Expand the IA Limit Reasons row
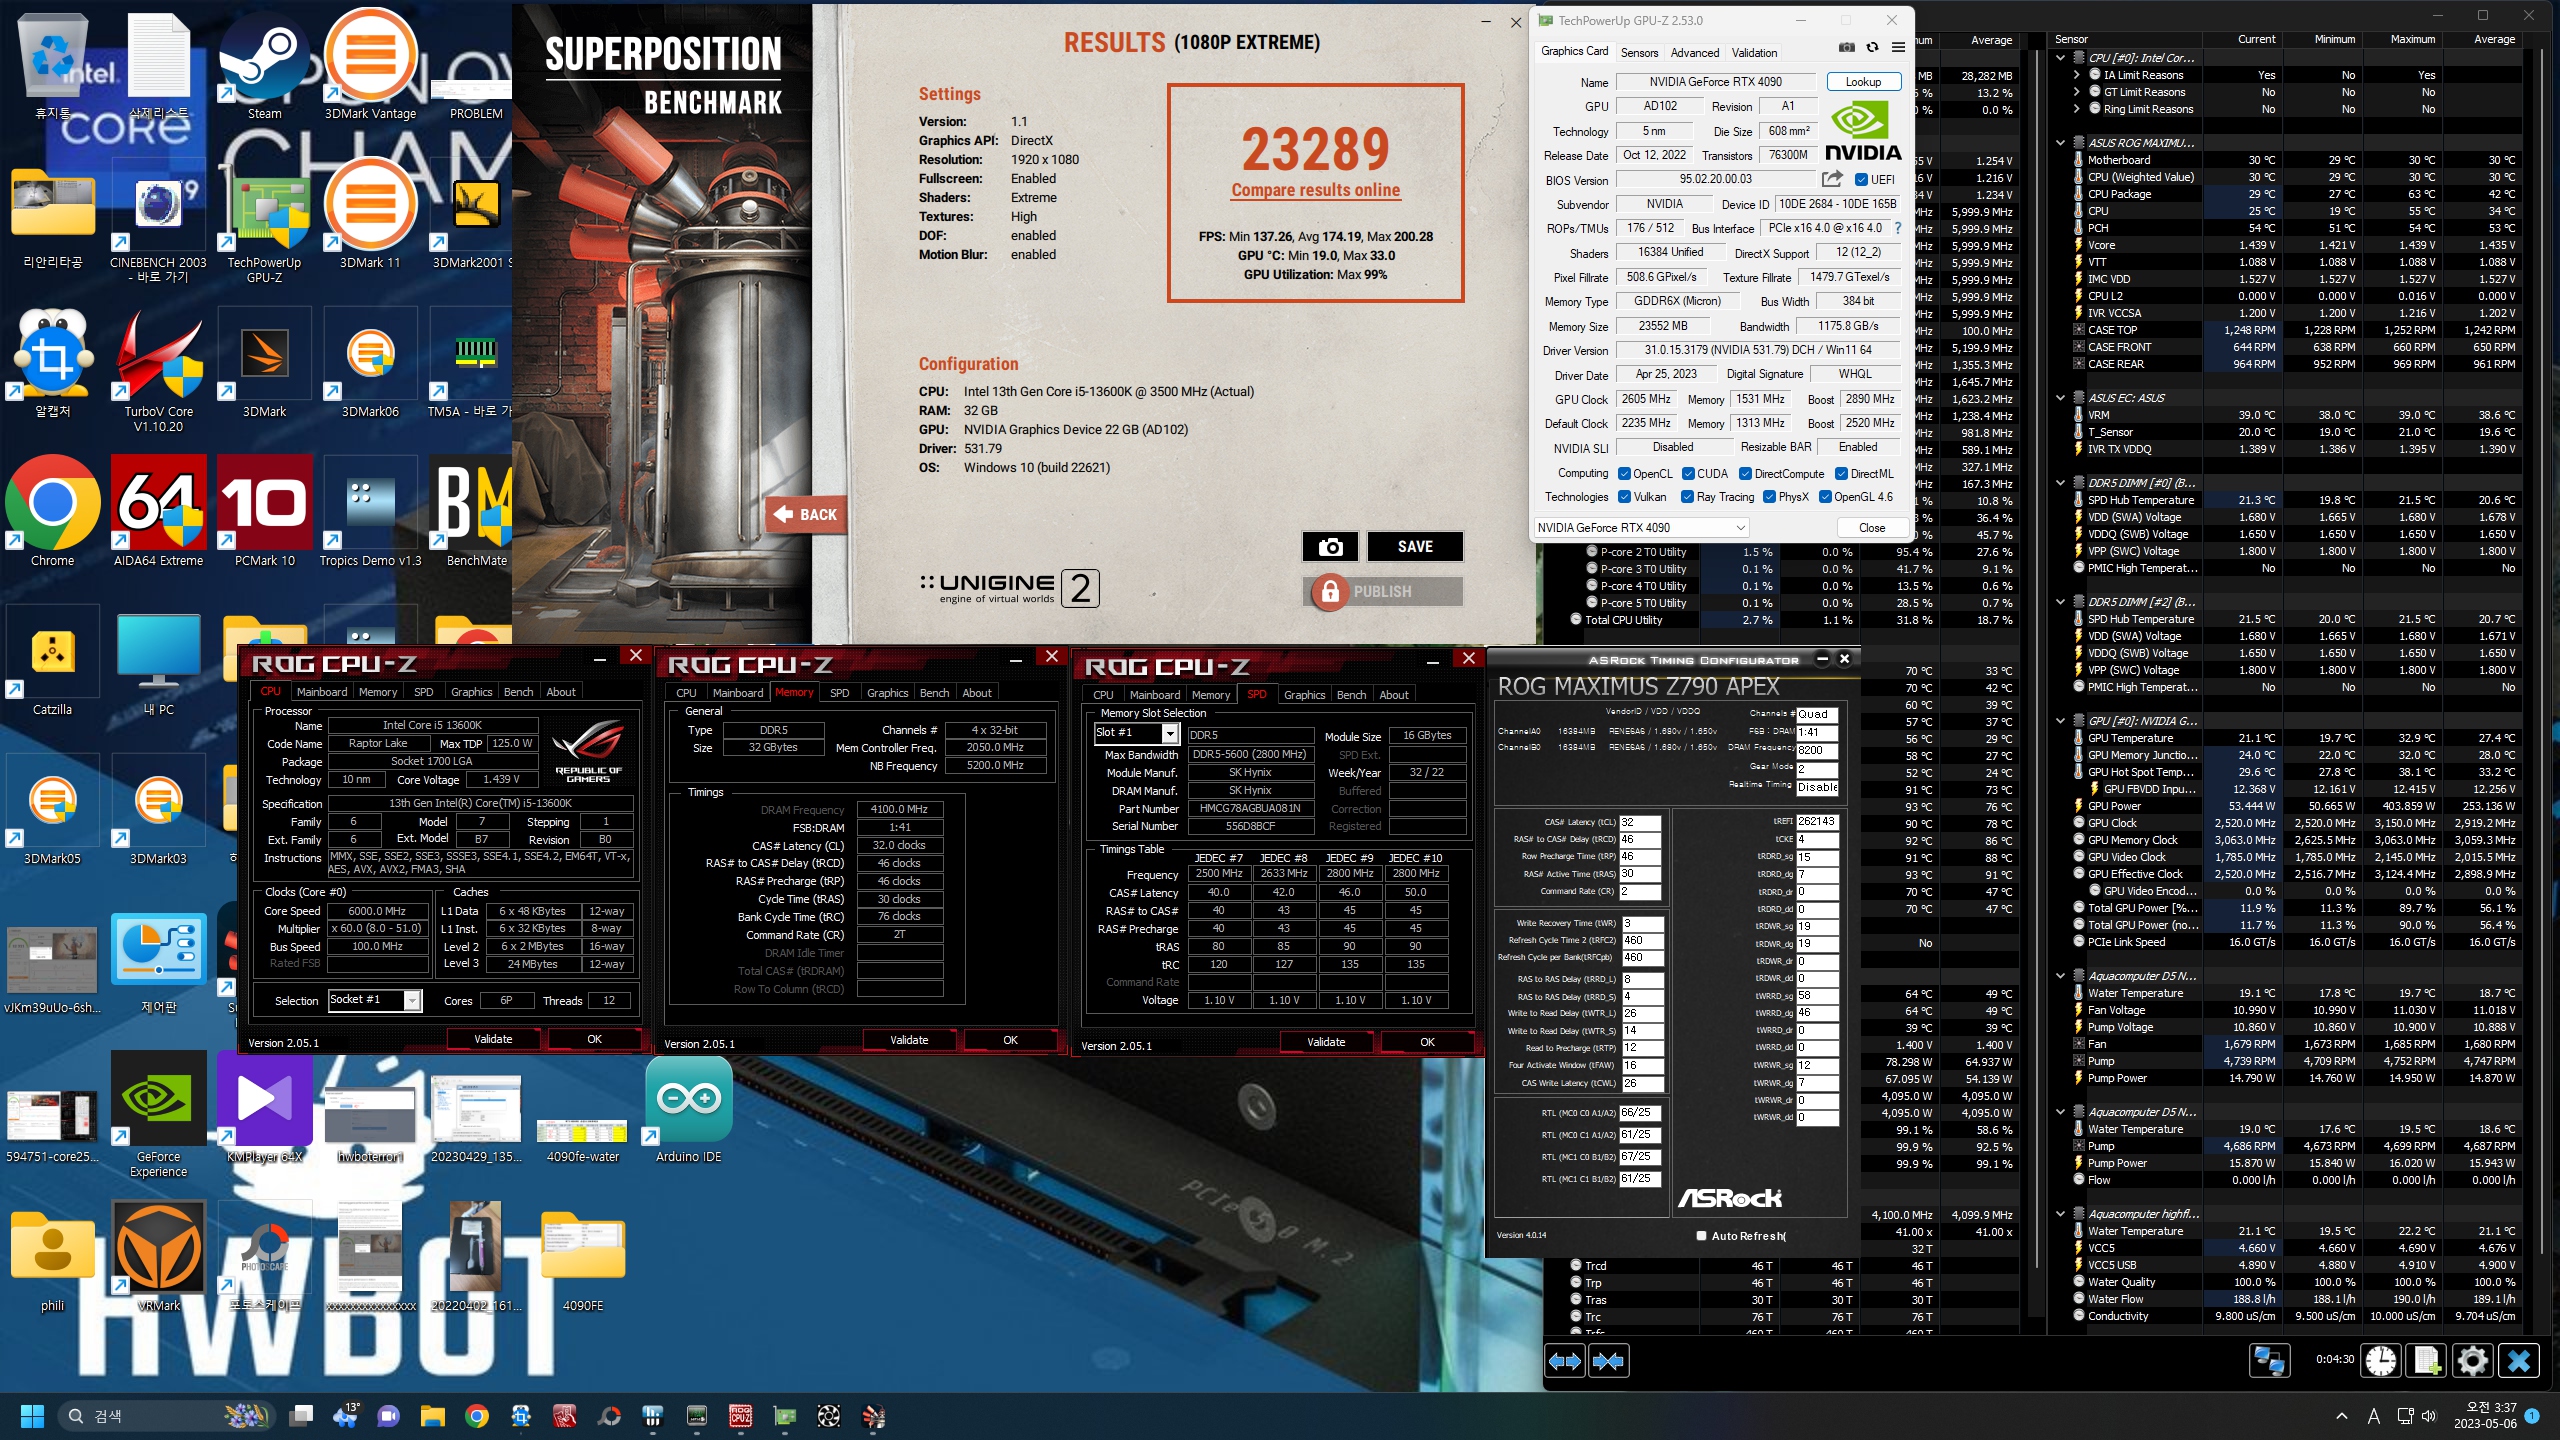This screenshot has height=1440, width=2560. click(2077, 75)
